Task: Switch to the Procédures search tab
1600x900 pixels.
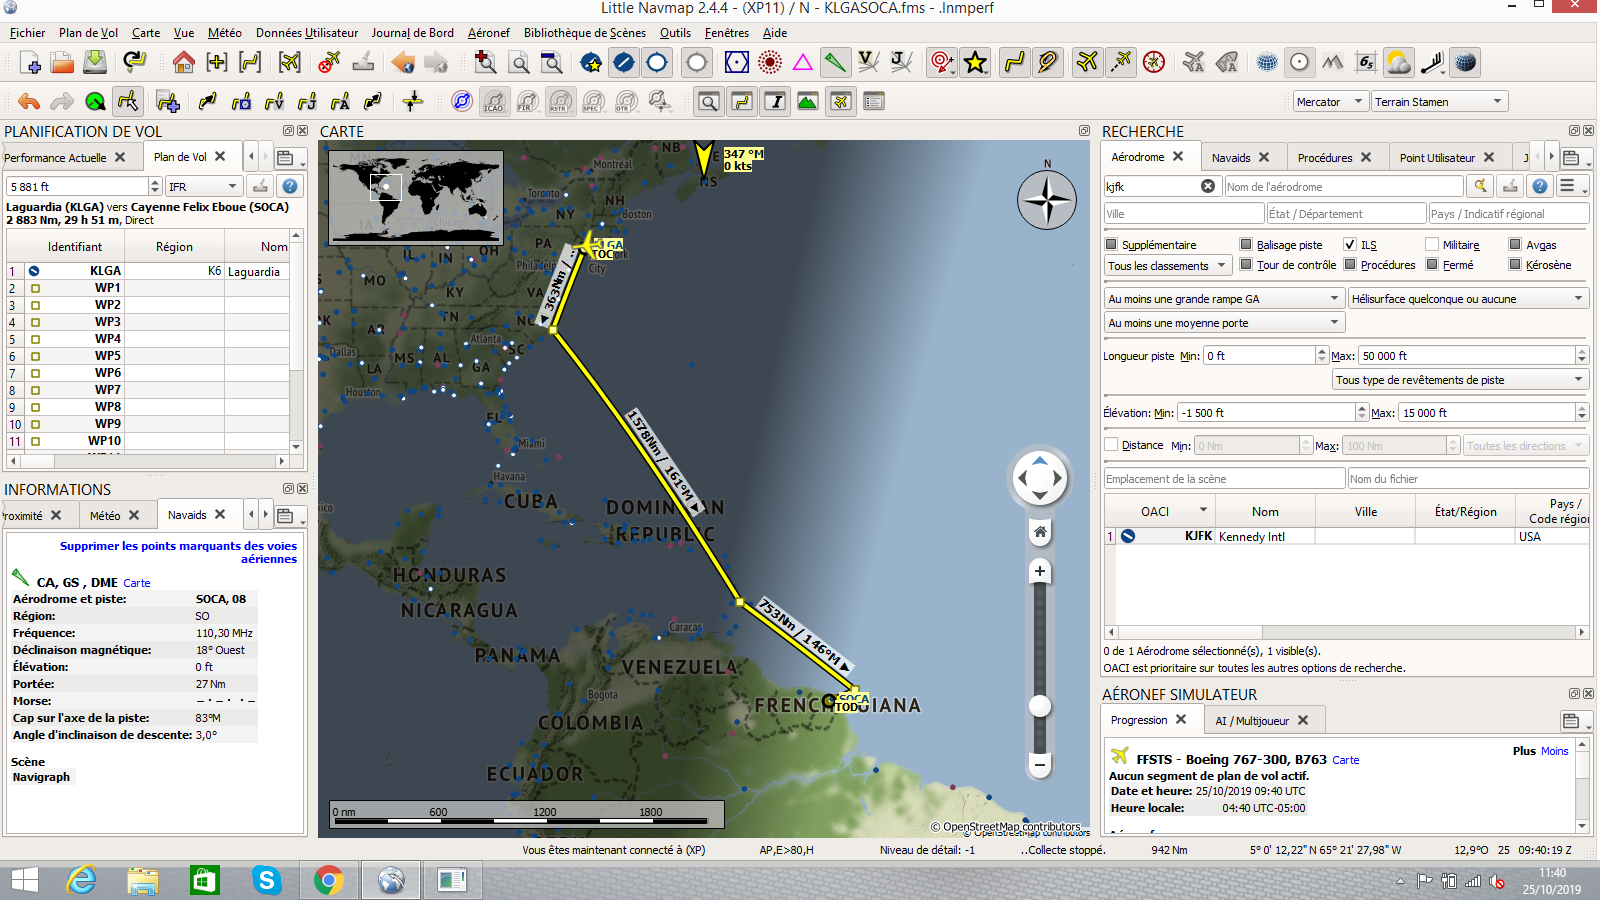Action: point(1324,157)
